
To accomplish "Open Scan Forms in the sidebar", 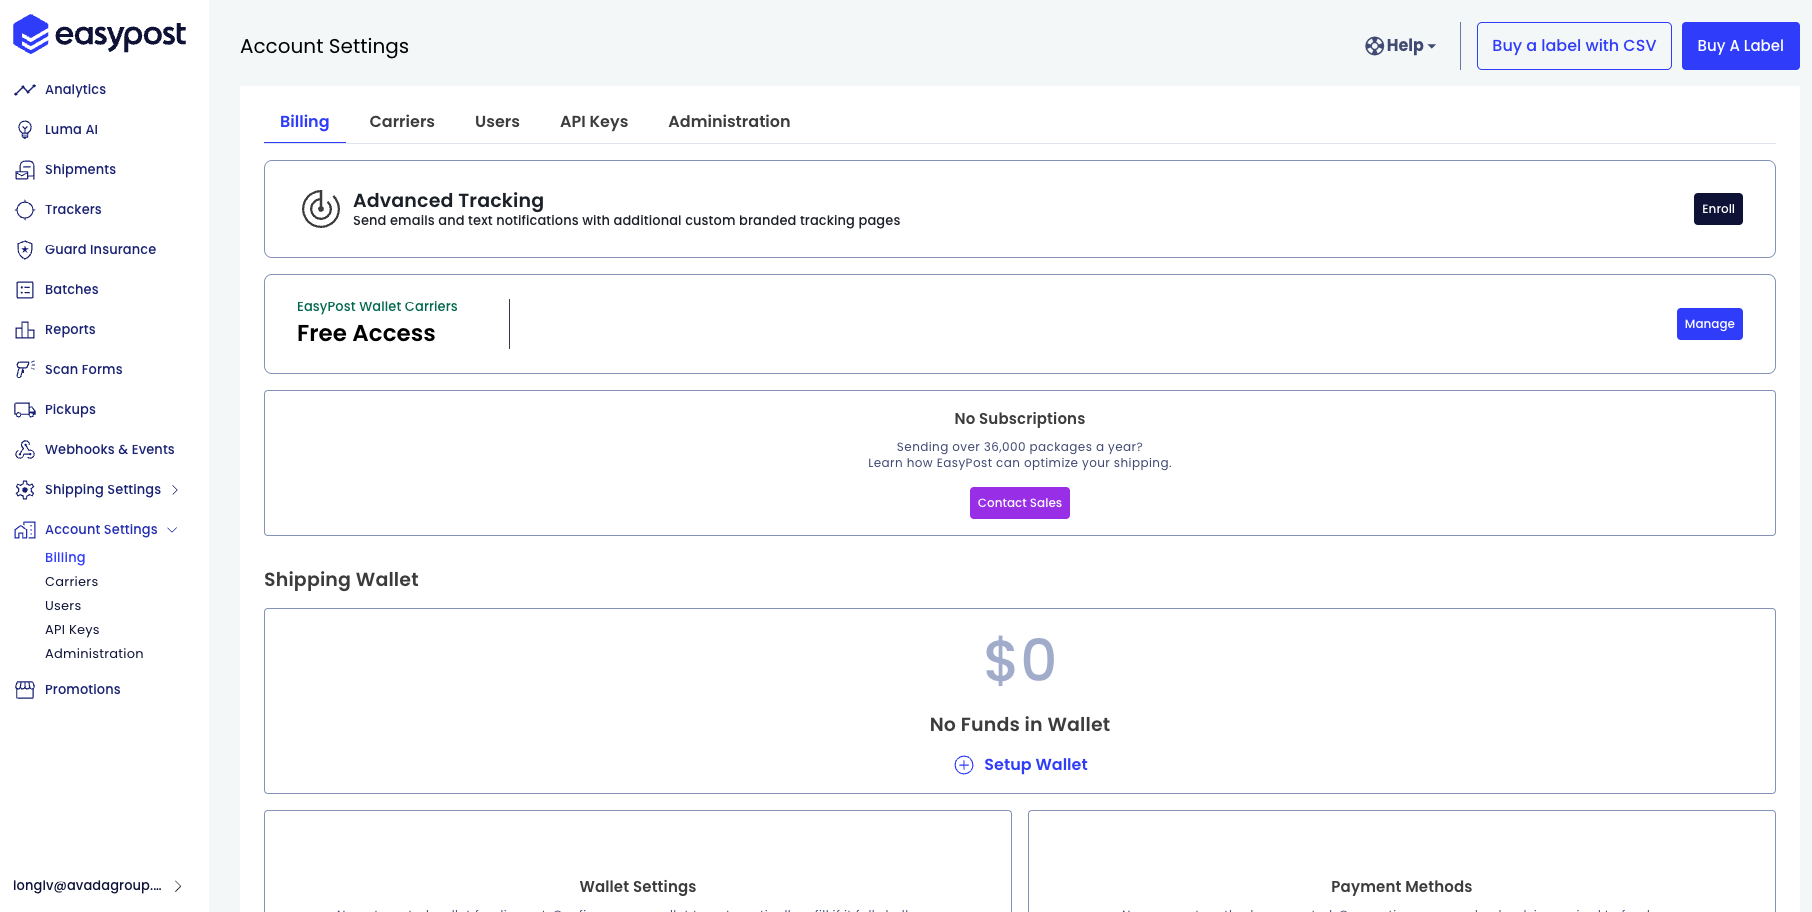I will pyautogui.click(x=84, y=370).
